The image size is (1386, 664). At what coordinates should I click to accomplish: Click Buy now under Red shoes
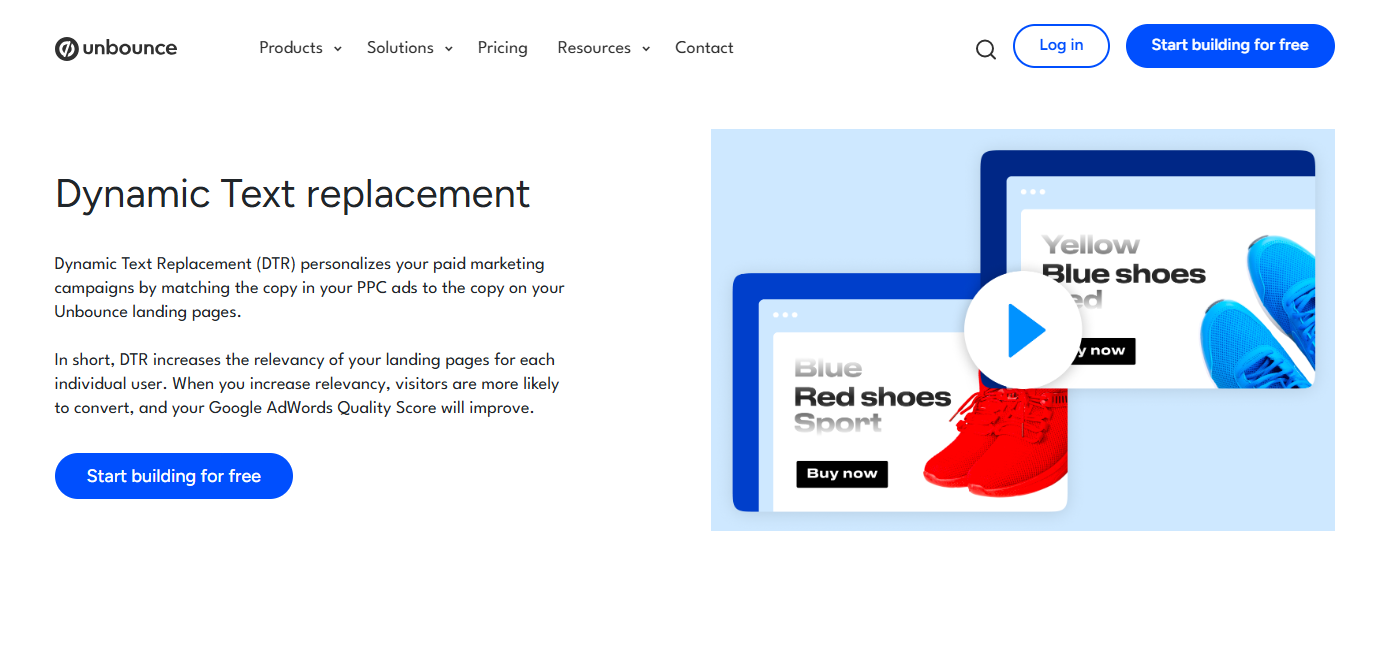842,474
